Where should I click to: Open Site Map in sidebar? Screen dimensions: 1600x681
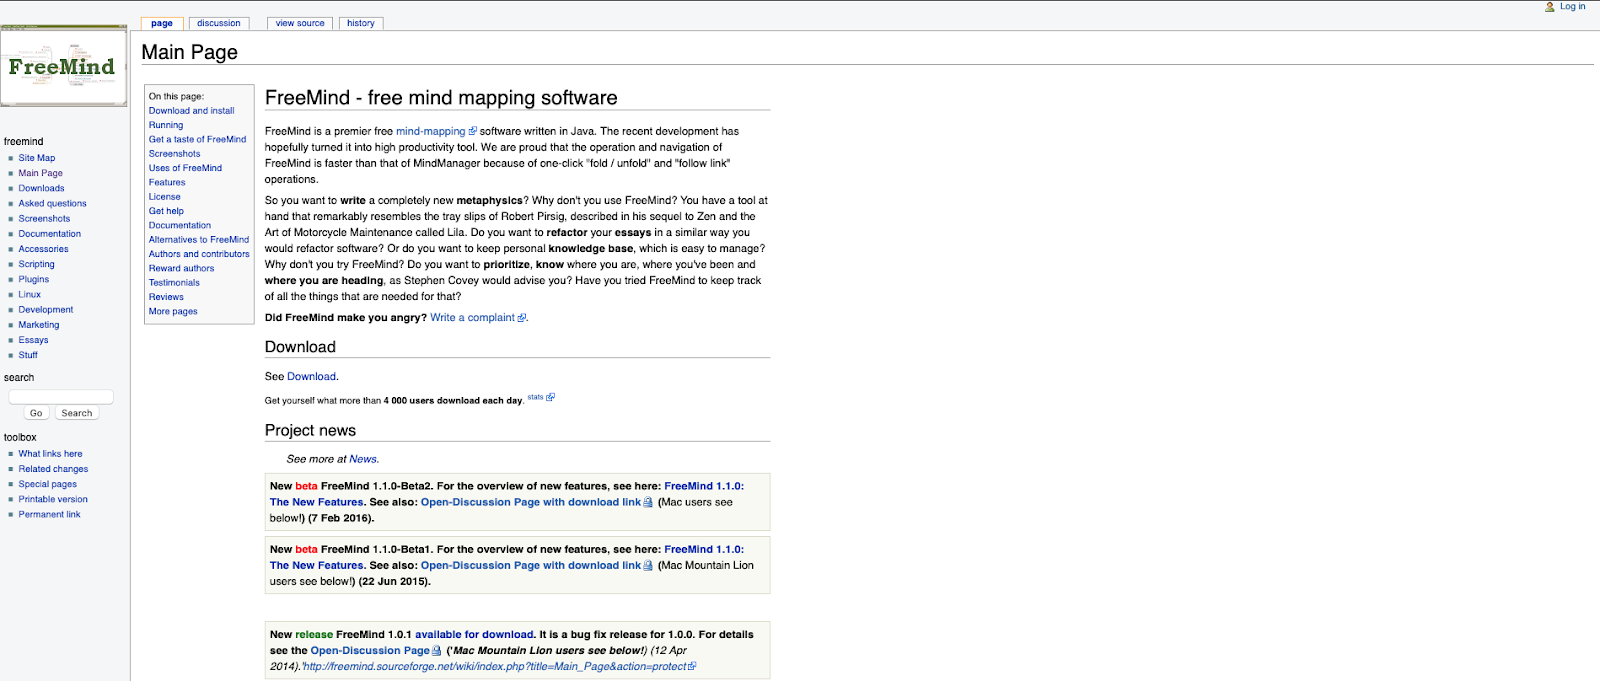(37, 158)
